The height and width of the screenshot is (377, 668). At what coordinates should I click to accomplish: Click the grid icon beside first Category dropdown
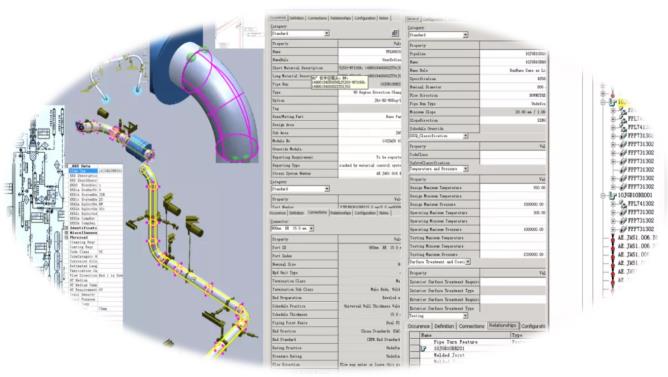[395, 33]
